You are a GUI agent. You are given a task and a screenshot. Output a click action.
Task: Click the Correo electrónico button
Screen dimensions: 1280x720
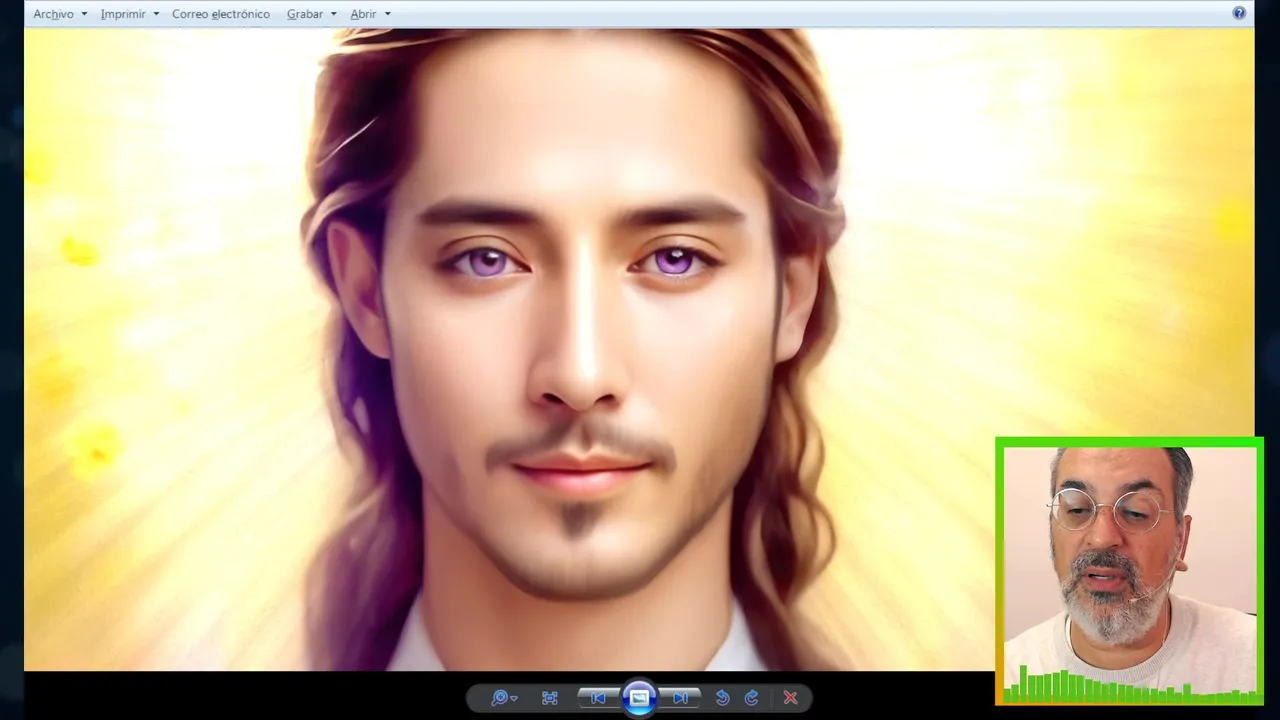221,14
